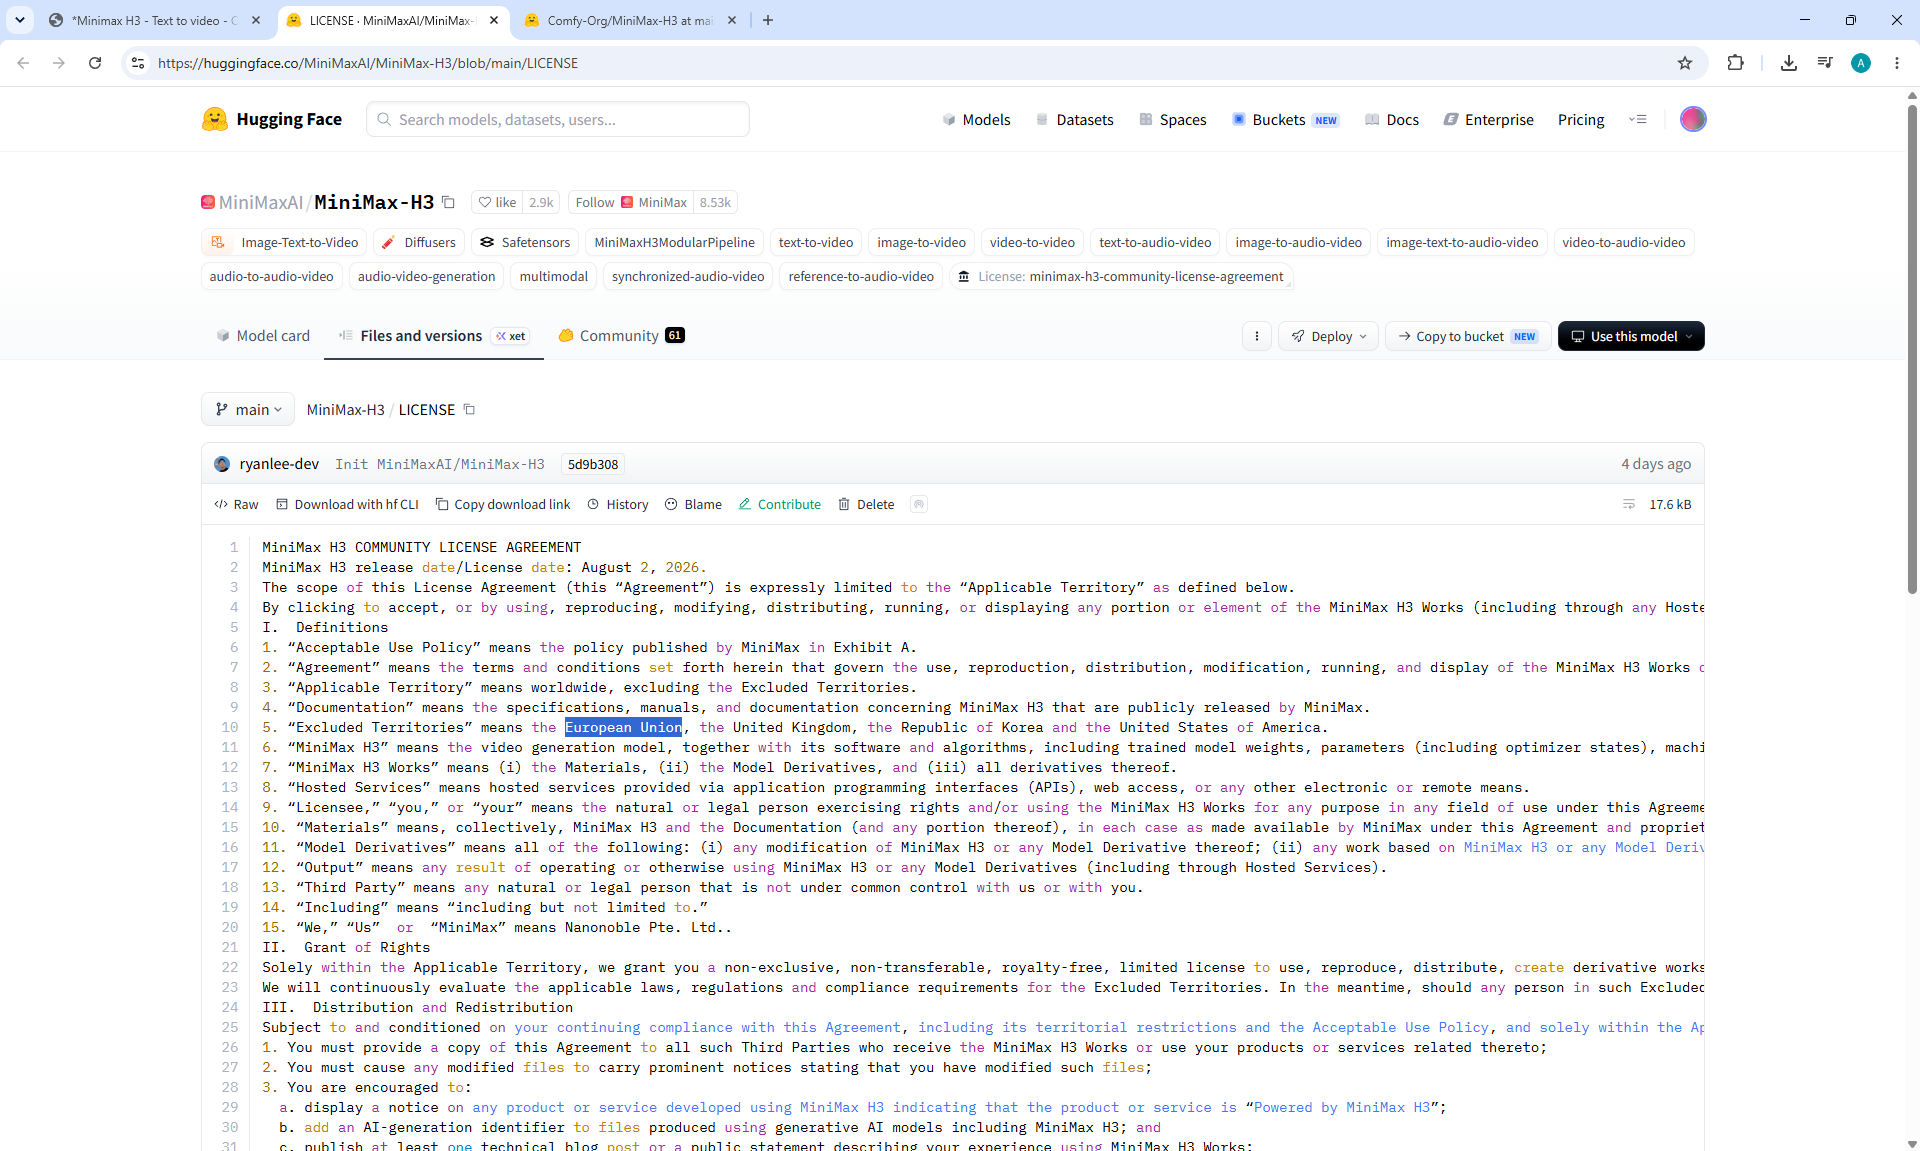1920x1151 pixels.
Task: Select the Image-Text-to-Video tag
Action: tap(286, 242)
